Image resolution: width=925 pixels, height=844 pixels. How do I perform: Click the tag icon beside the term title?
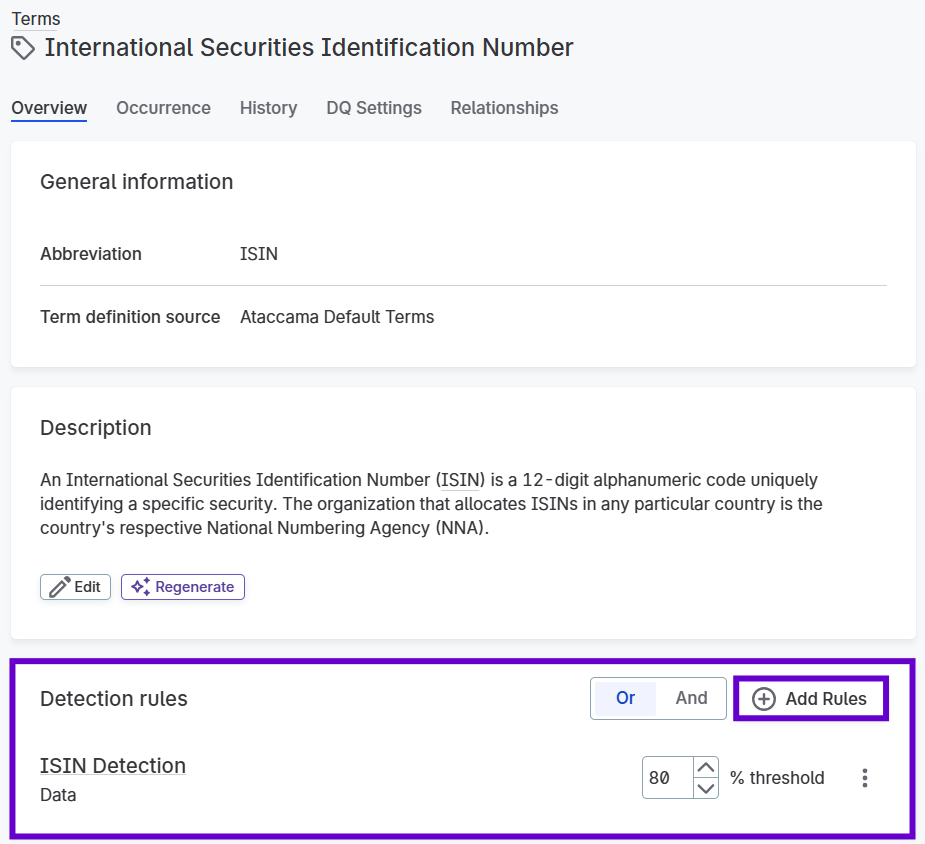pos(22,47)
